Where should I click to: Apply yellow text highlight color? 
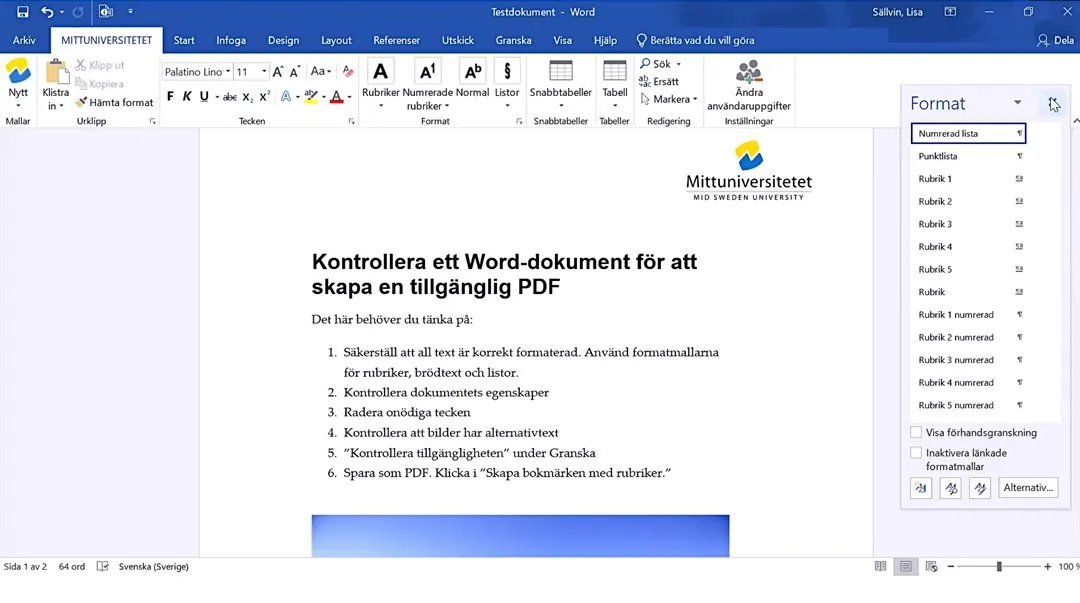coord(311,95)
